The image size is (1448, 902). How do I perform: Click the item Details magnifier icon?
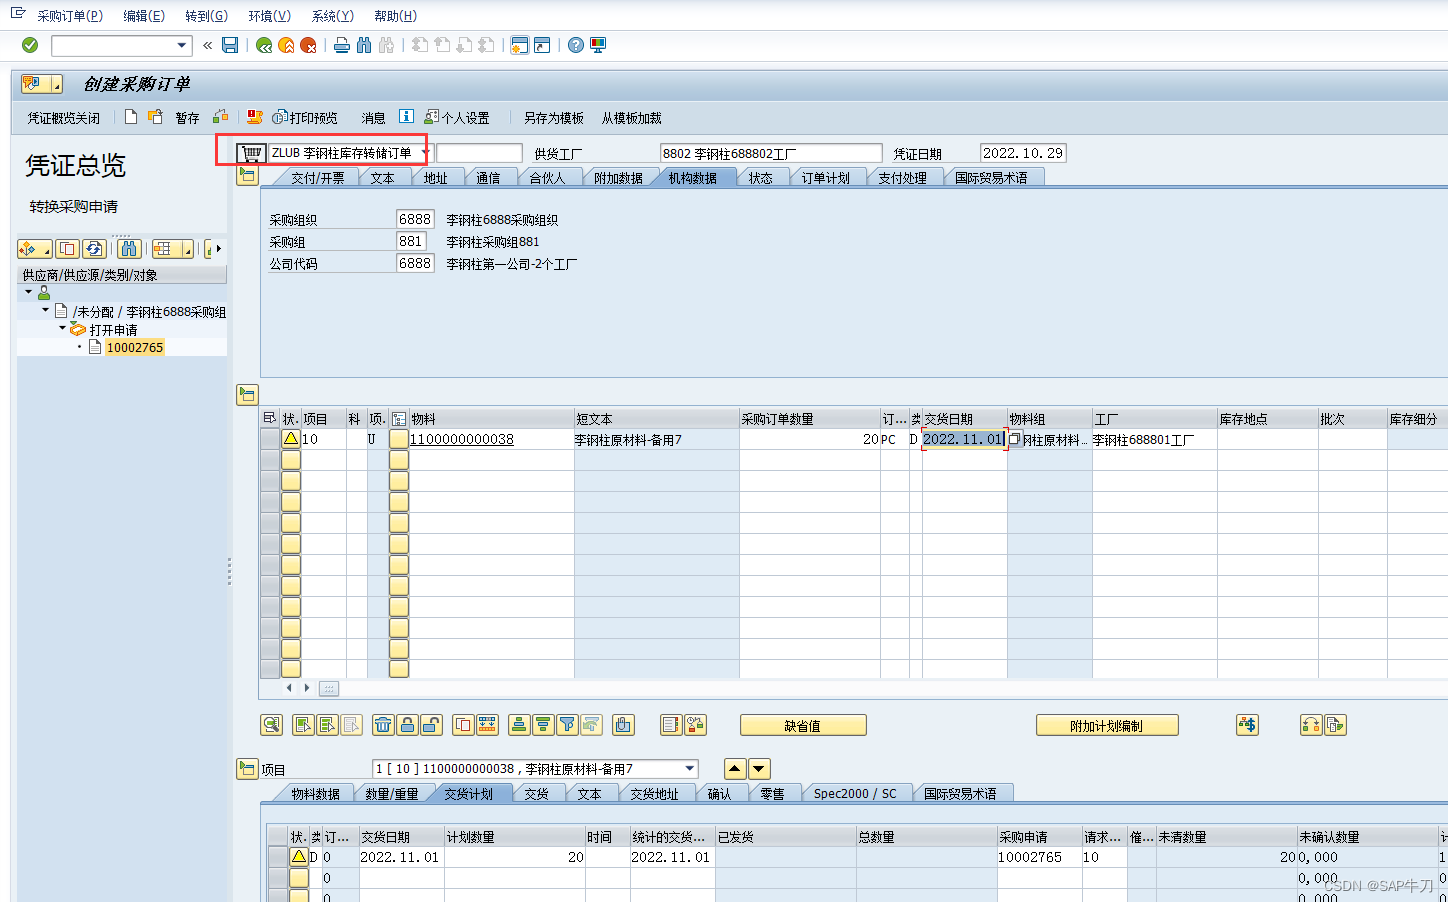coord(271,725)
